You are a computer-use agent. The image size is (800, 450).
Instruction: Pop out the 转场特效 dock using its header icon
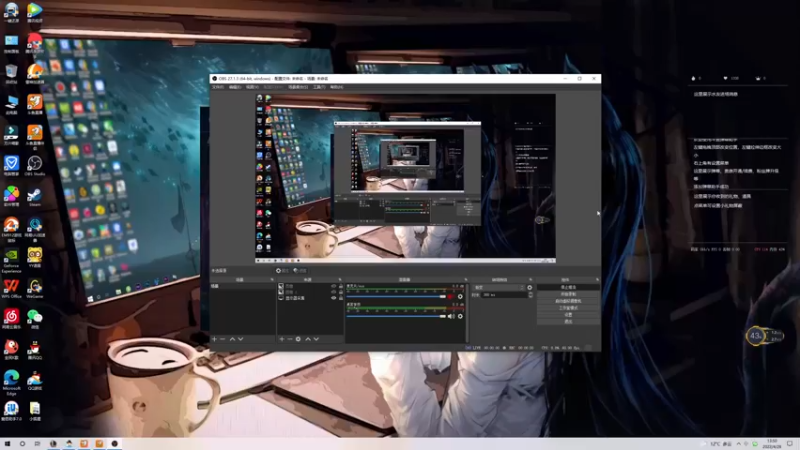coord(531,280)
